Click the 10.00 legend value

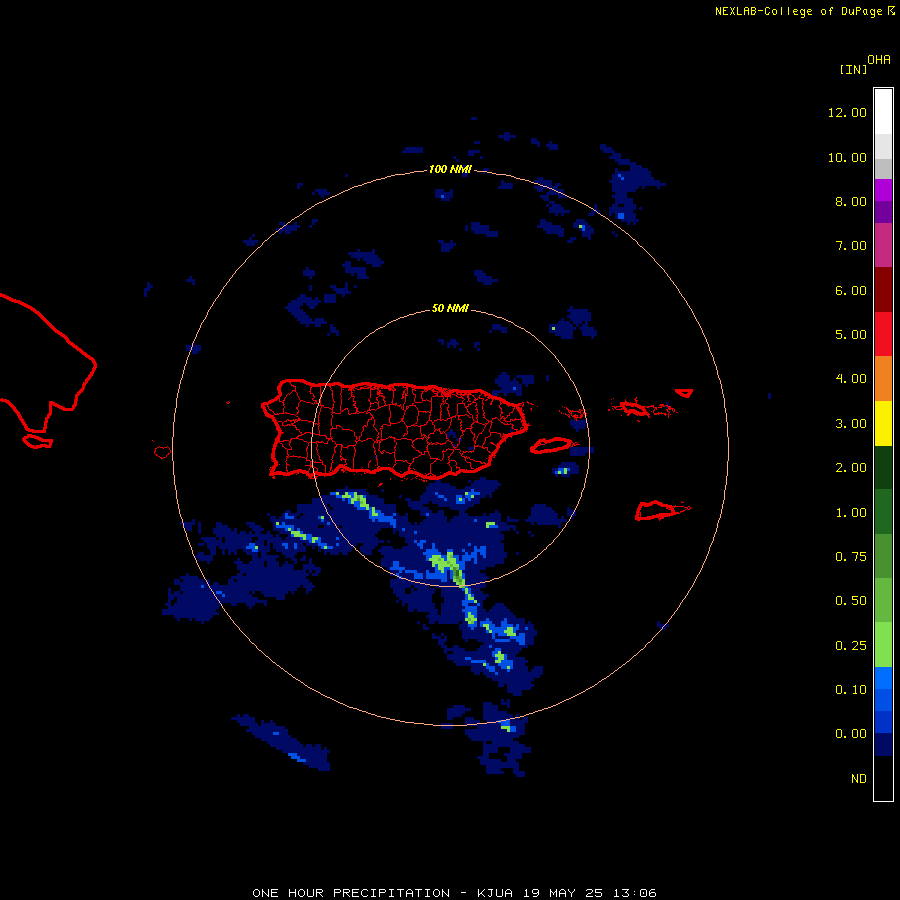[847, 157]
